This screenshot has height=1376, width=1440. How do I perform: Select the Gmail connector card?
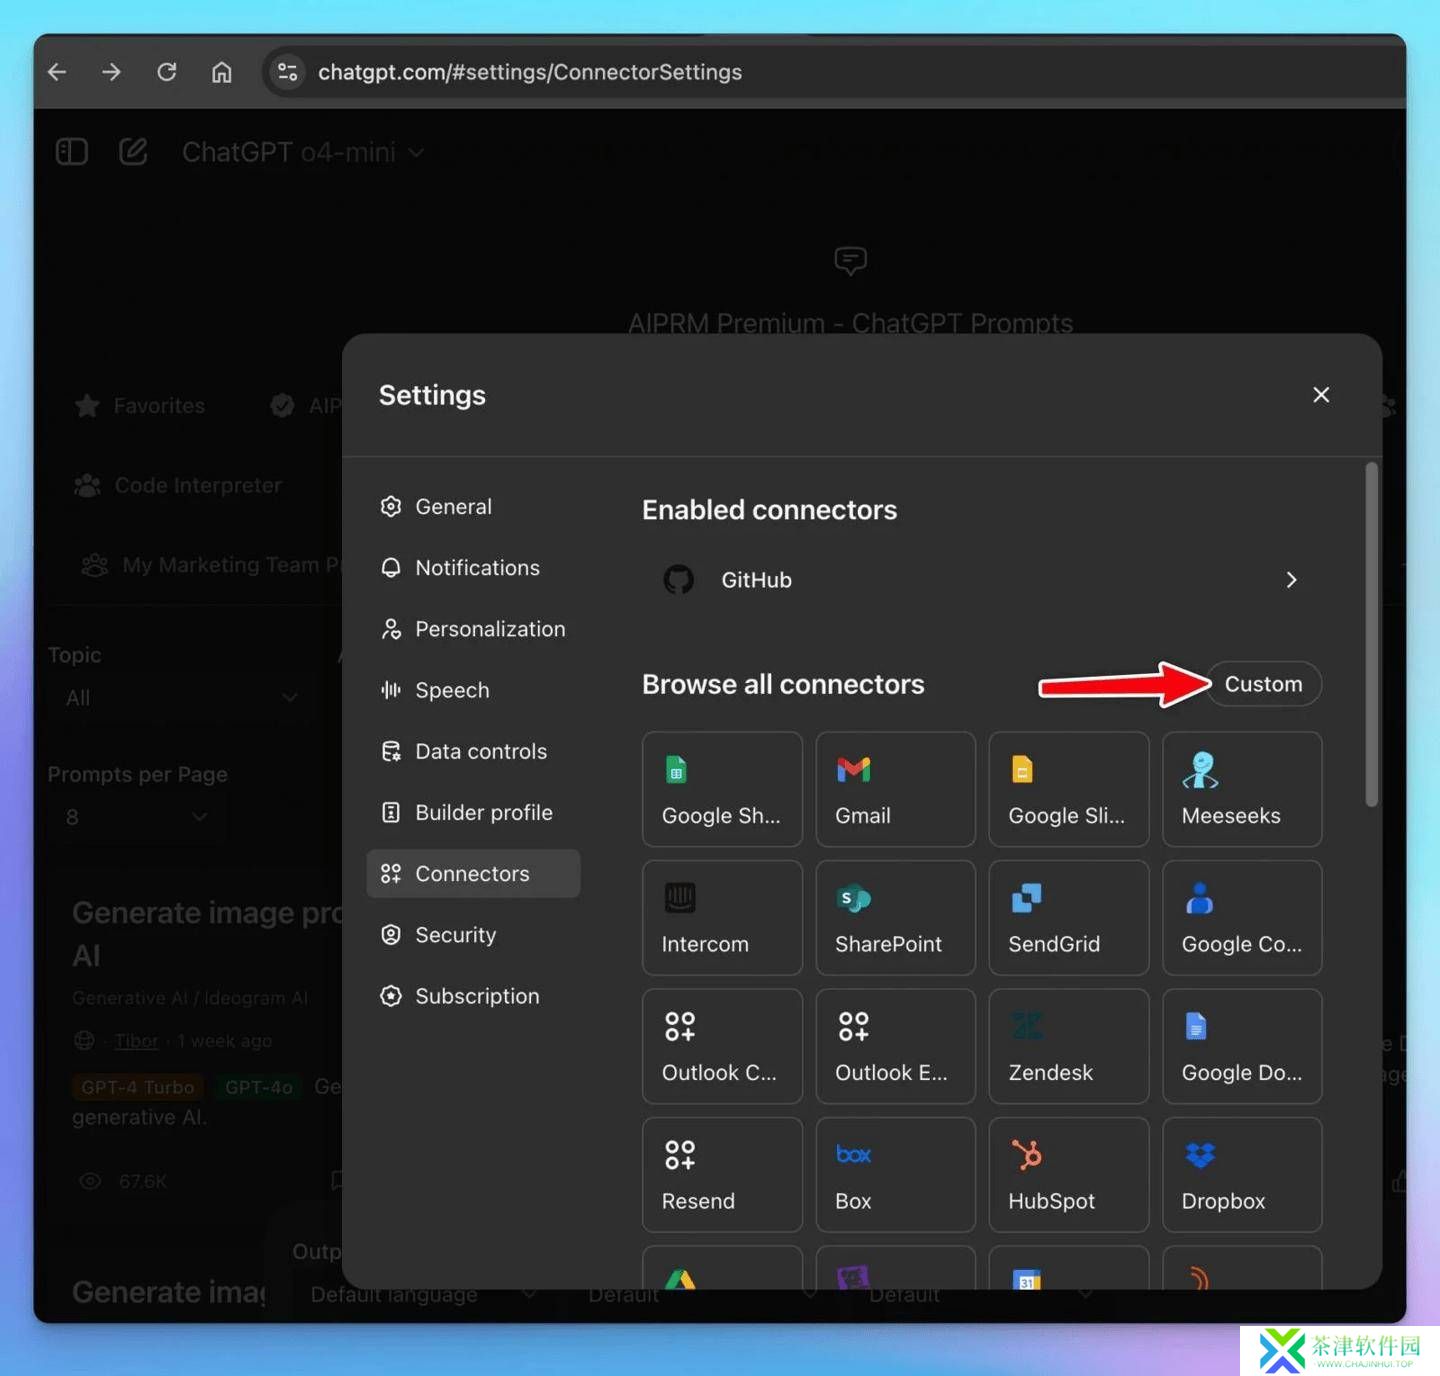click(895, 789)
